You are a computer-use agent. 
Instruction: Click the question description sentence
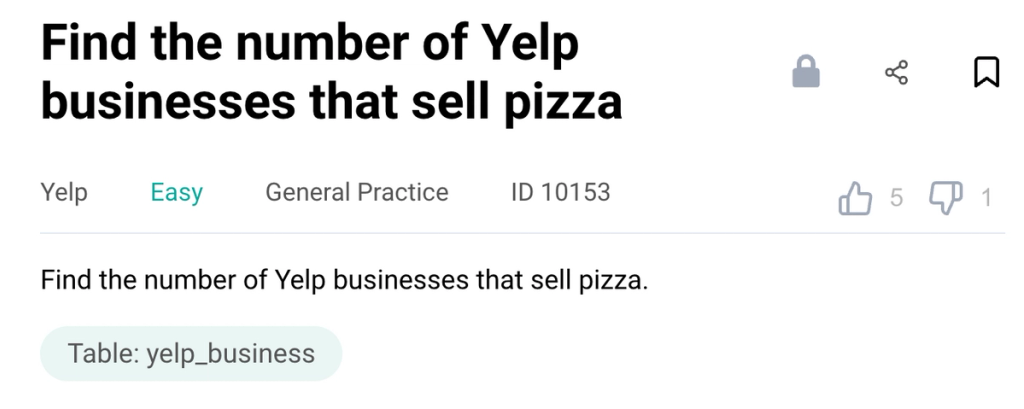coord(344,280)
